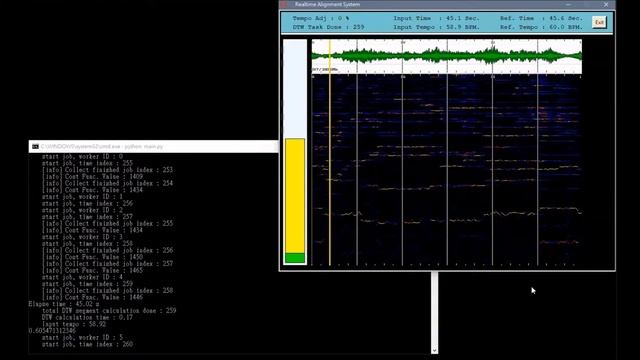
Task: Select the cmd.exe python main.py title bar
Action: pos(154,147)
